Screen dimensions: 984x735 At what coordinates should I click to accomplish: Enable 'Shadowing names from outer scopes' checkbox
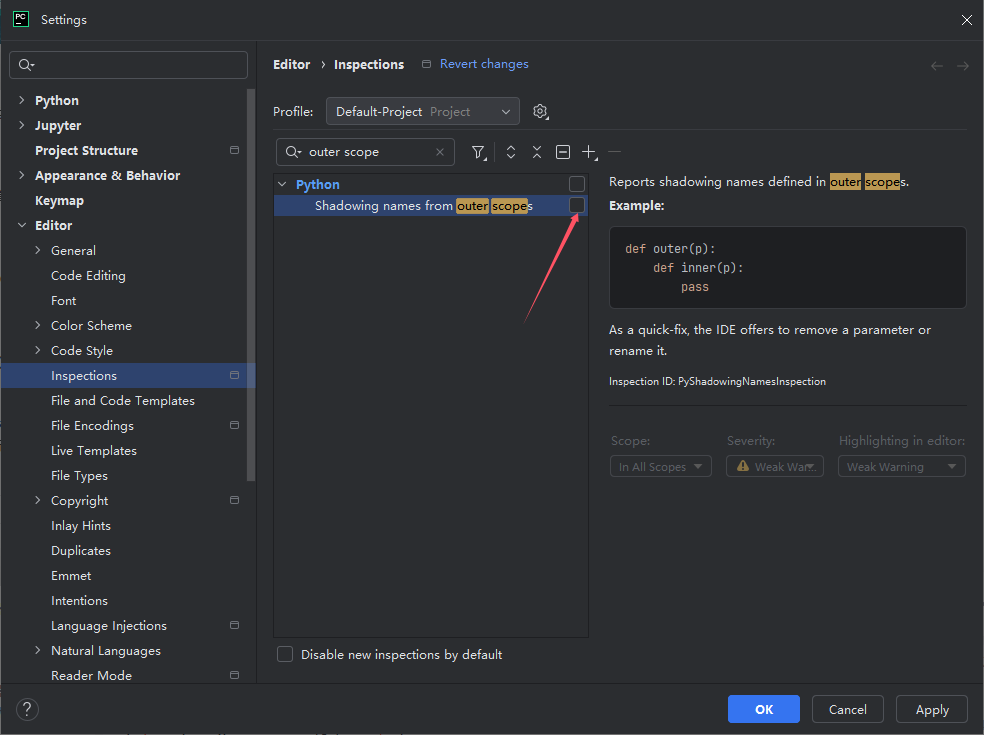[x=577, y=205]
